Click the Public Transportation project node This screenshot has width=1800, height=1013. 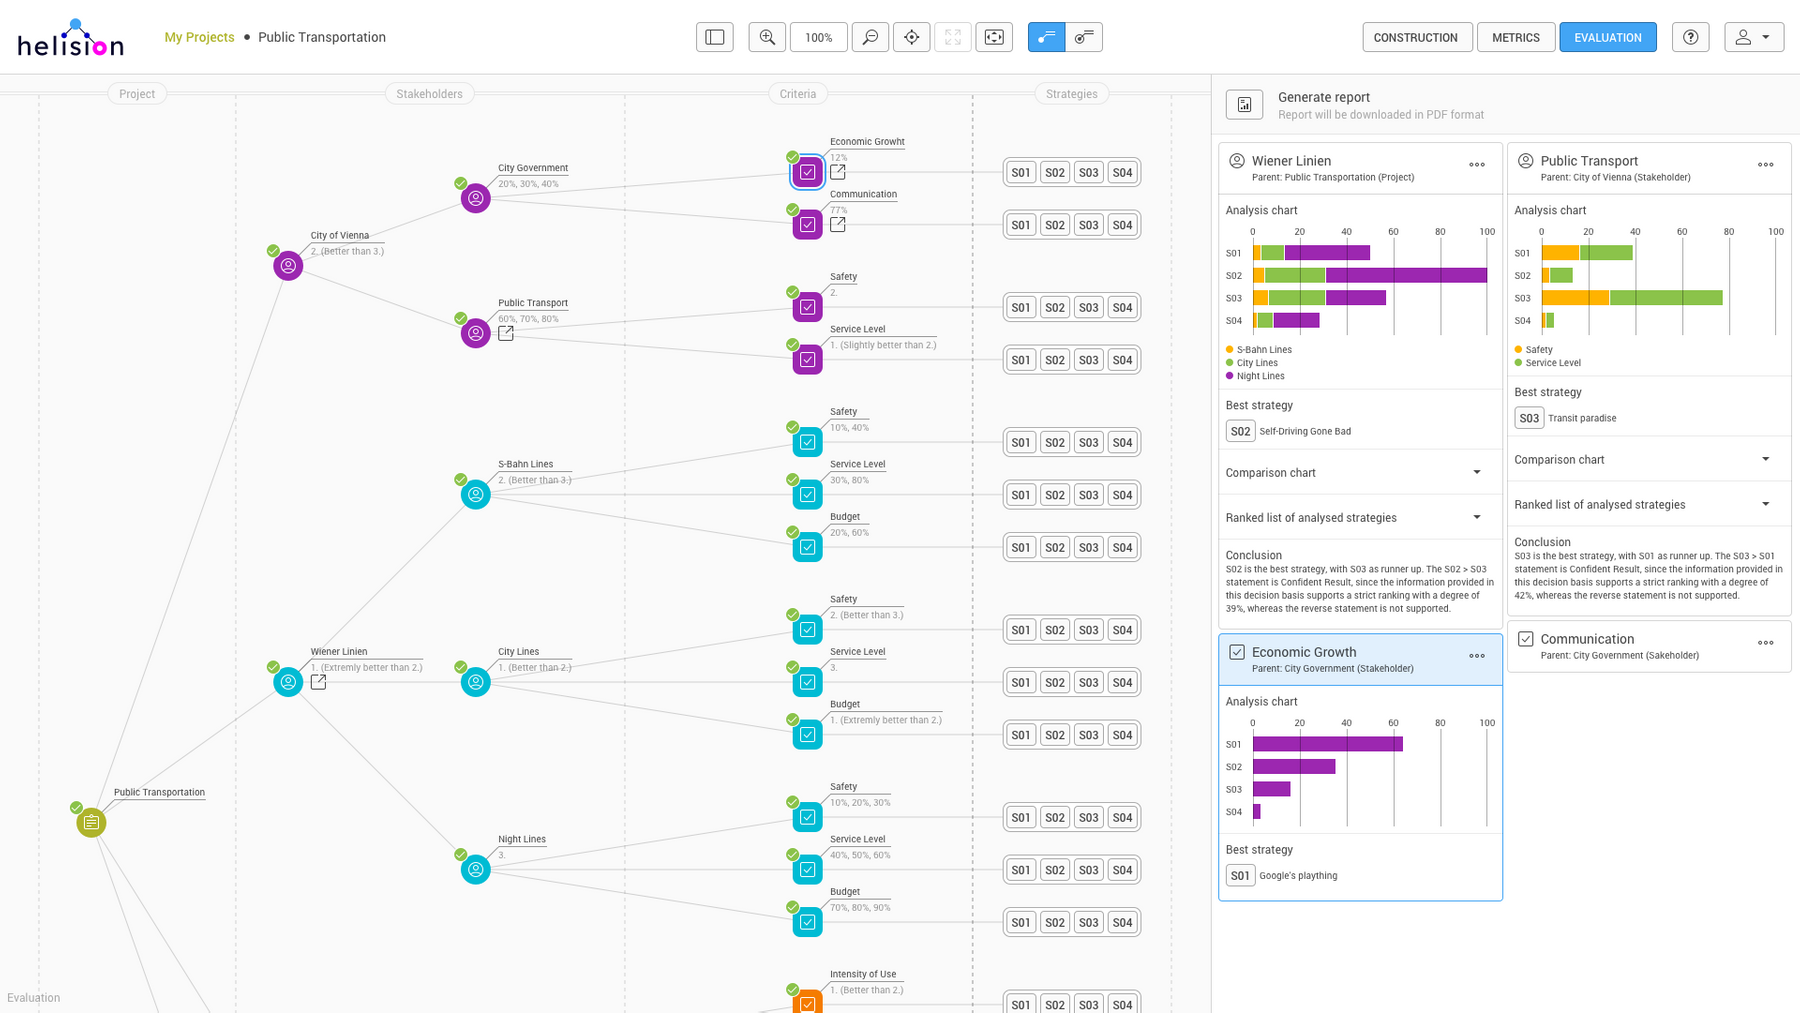(x=91, y=822)
